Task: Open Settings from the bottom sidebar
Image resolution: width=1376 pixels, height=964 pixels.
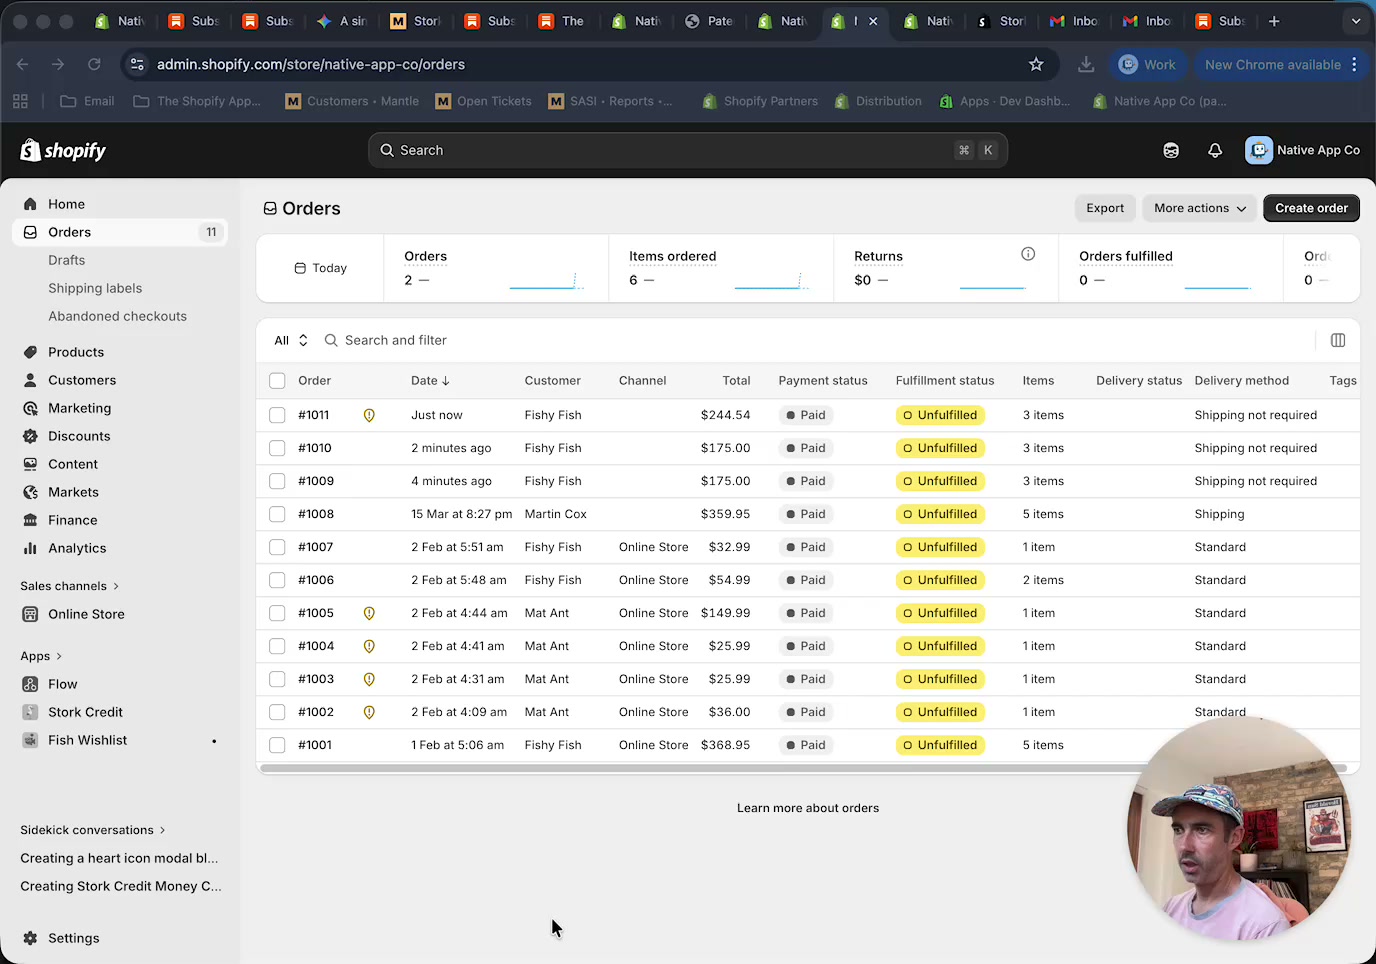Action: (x=74, y=938)
